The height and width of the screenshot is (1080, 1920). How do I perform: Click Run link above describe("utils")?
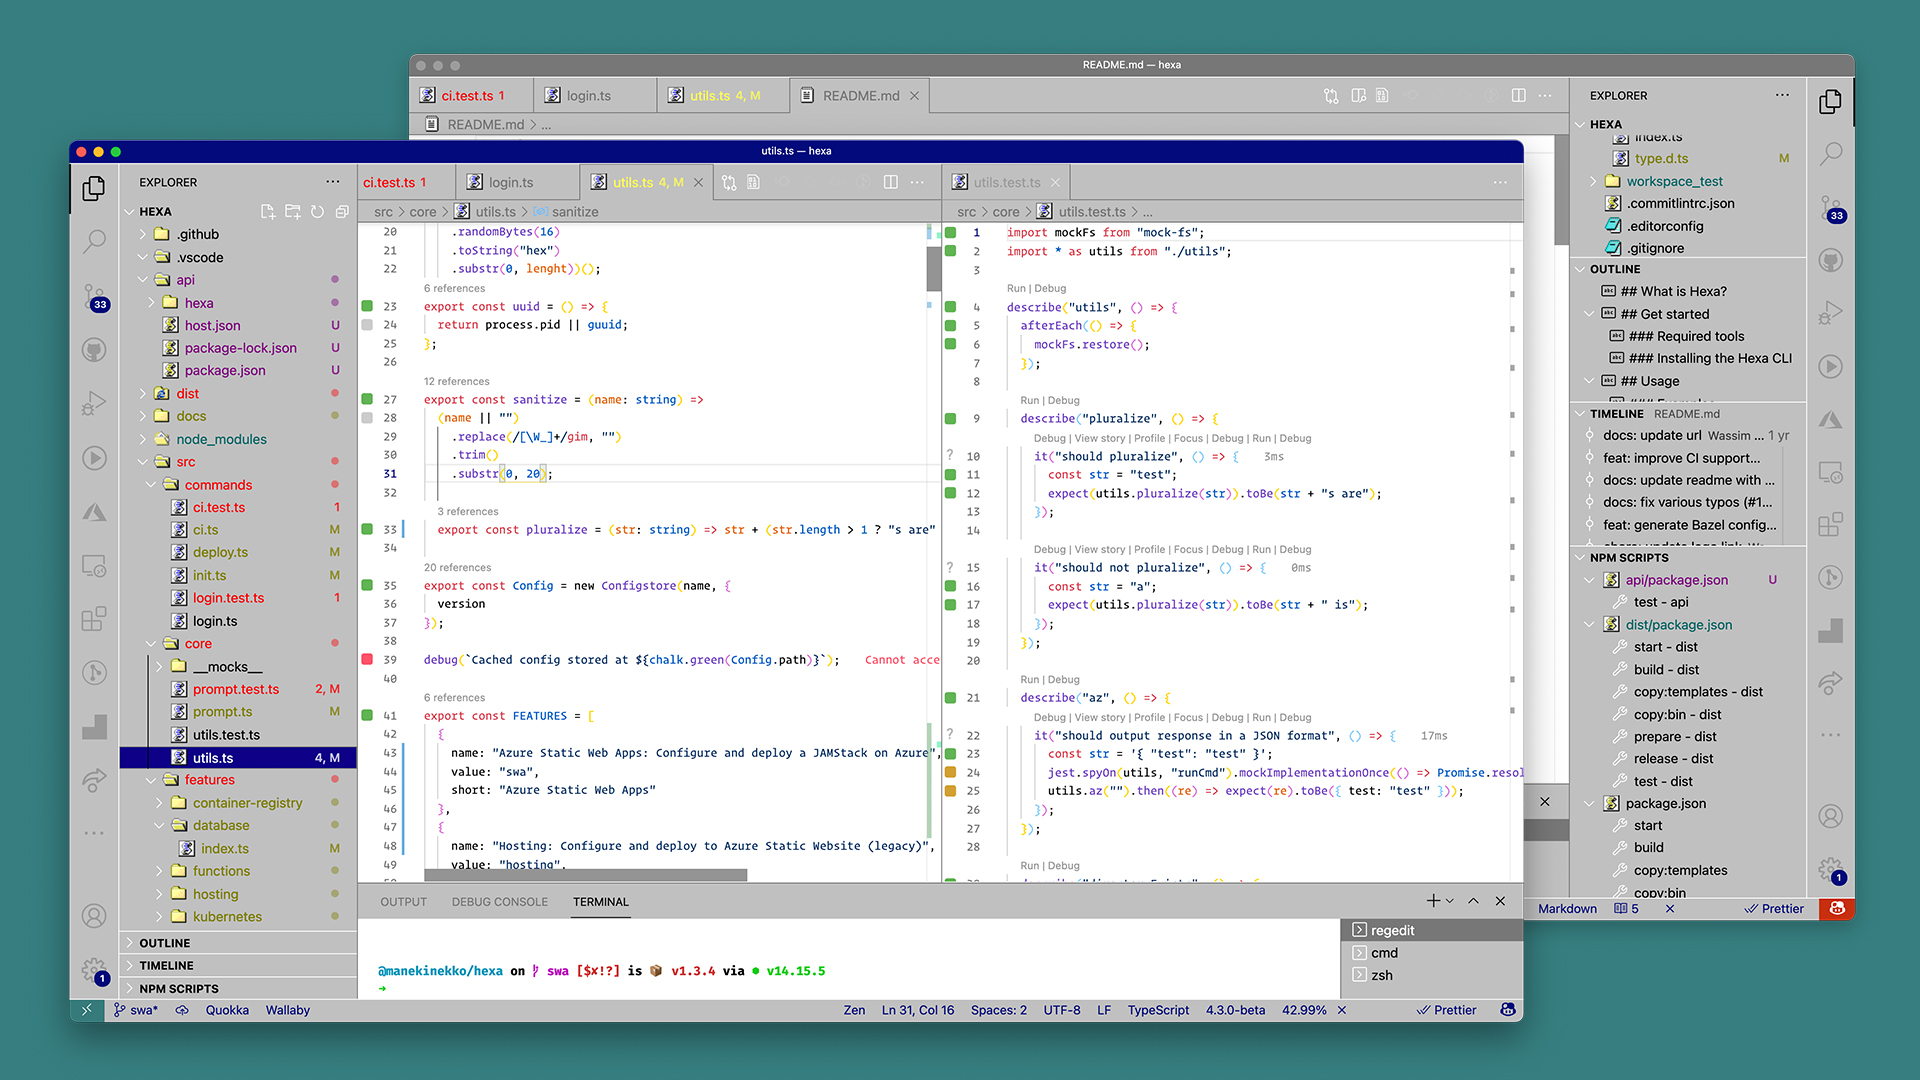click(1016, 288)
